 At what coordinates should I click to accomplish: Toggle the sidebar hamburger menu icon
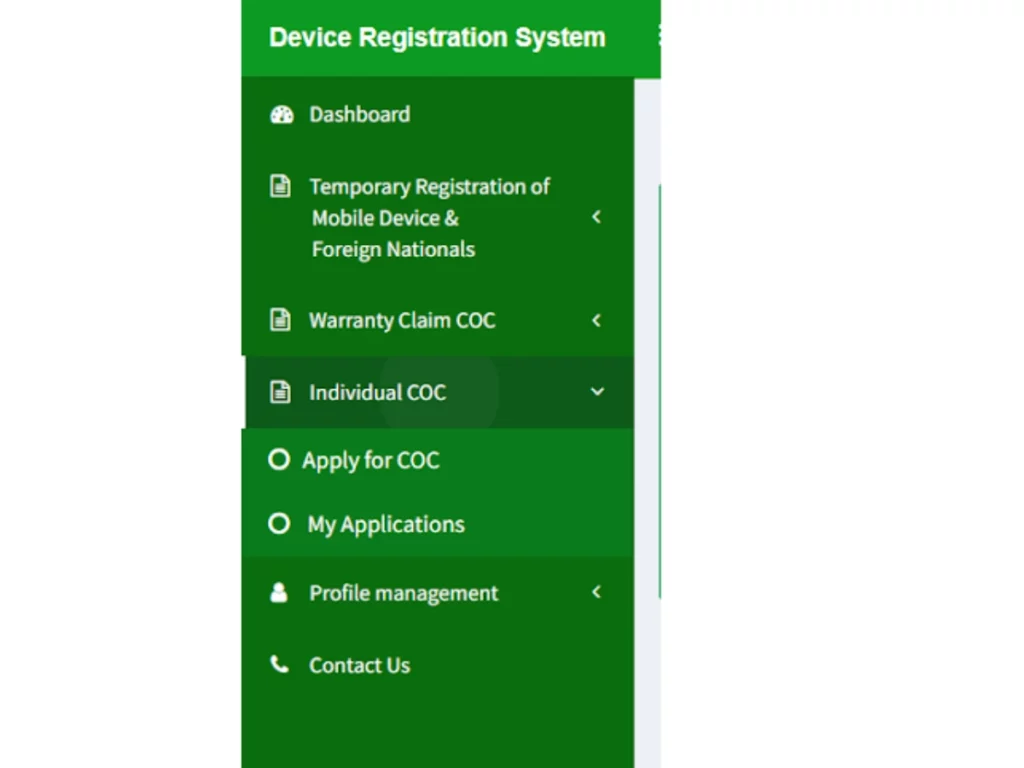657,37
